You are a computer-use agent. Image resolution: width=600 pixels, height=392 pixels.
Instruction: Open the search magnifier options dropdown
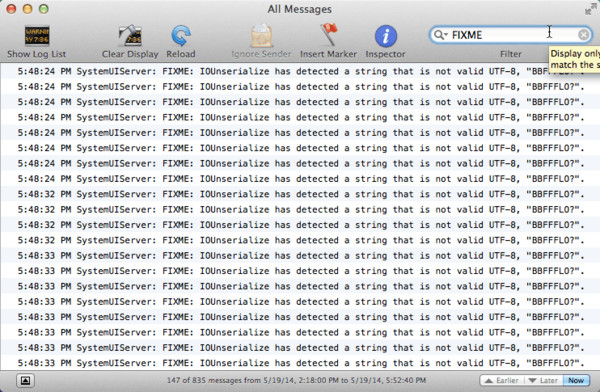pos(440,35)
